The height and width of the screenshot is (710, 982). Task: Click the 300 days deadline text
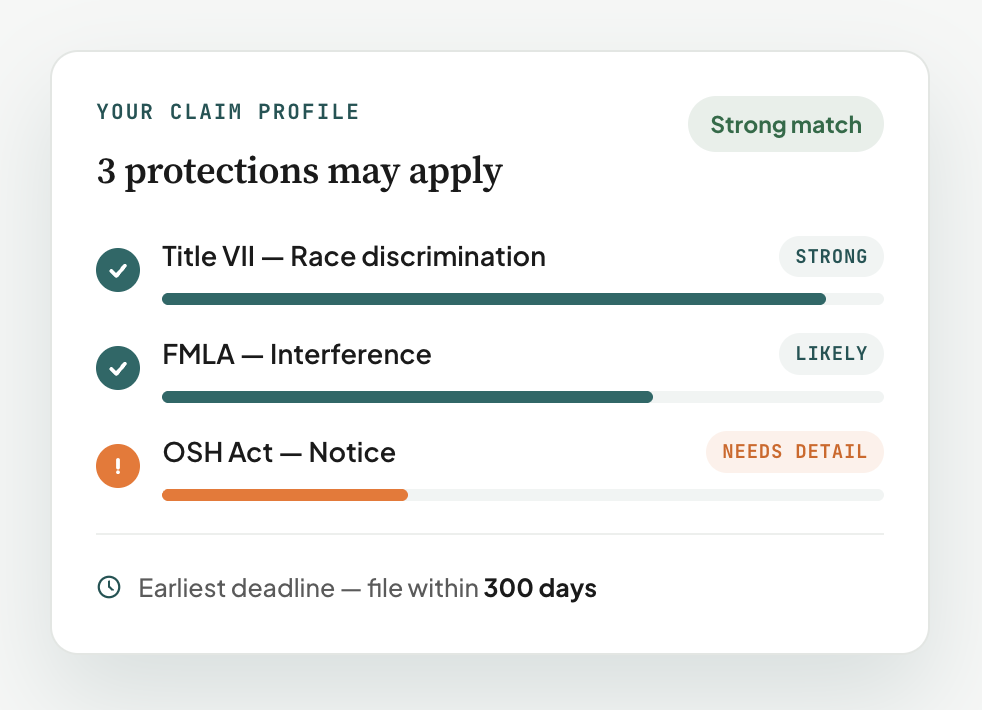point(540,588)
